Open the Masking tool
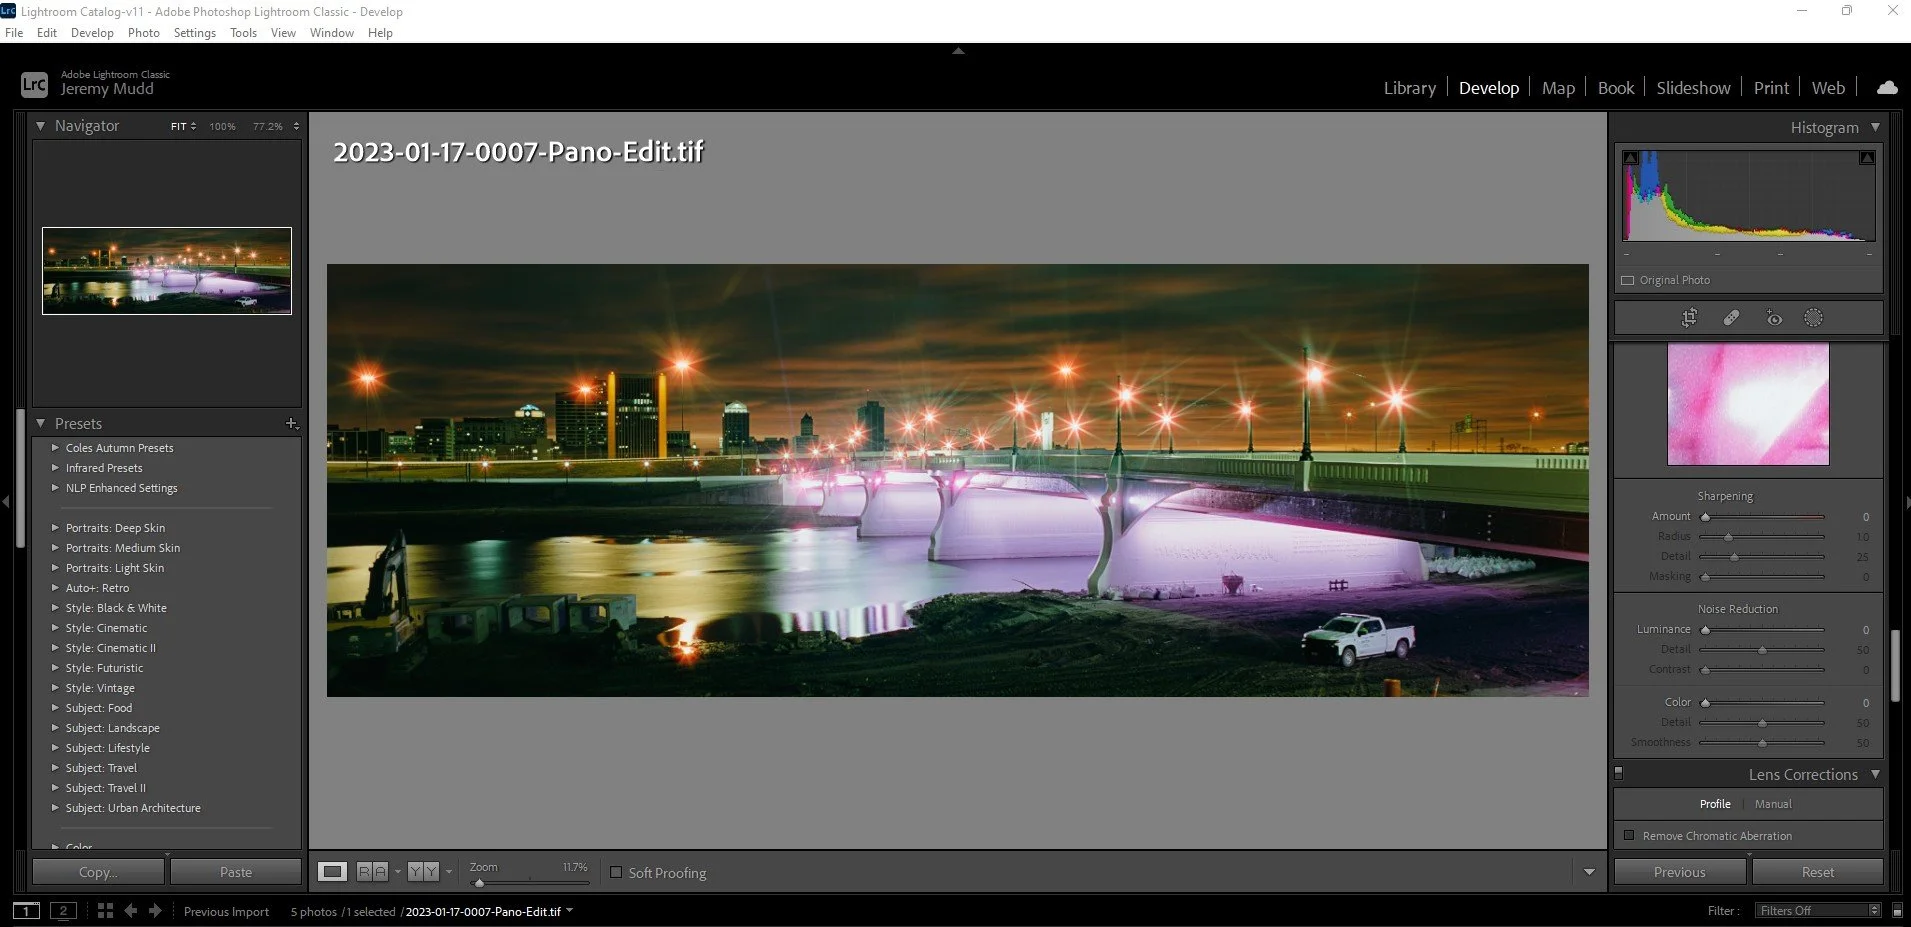The image size is (1911, 927). point(1813,317)
